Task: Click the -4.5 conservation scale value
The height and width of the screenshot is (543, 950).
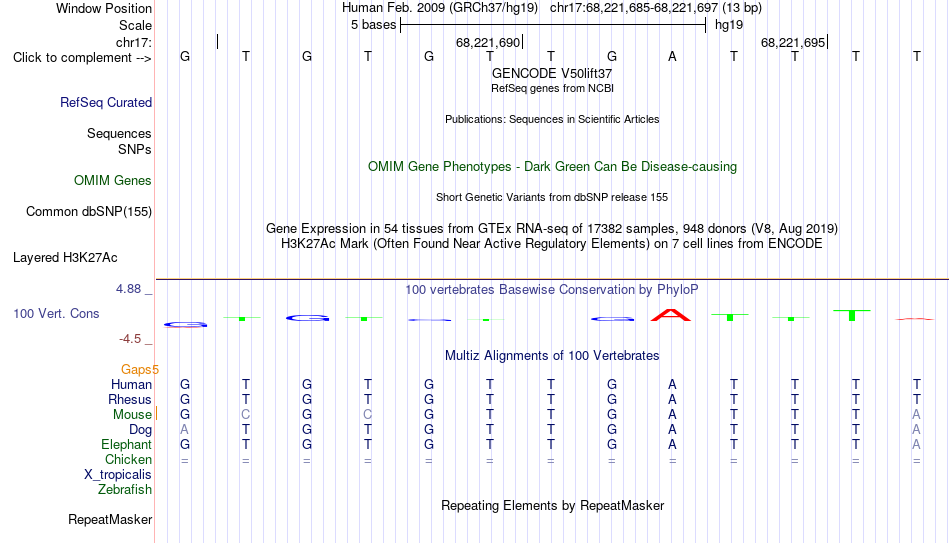Action: [130, 339]
